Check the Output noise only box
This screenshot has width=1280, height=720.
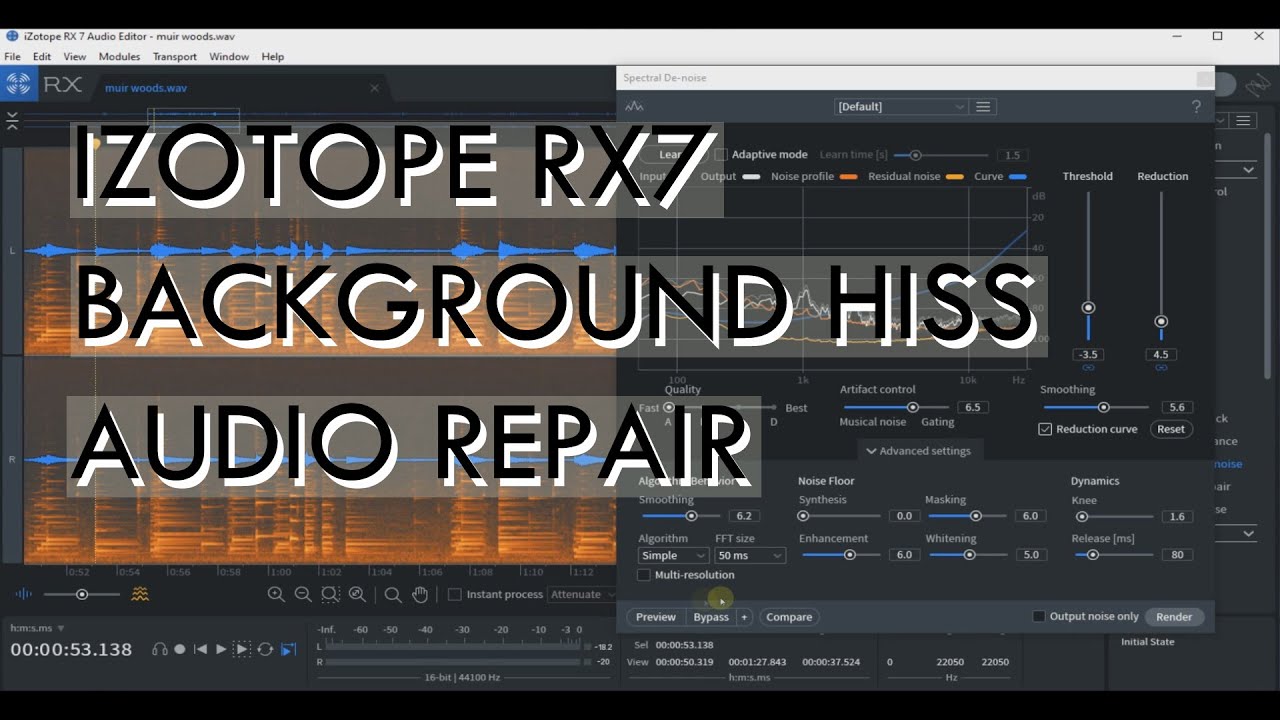(1039, 617)
